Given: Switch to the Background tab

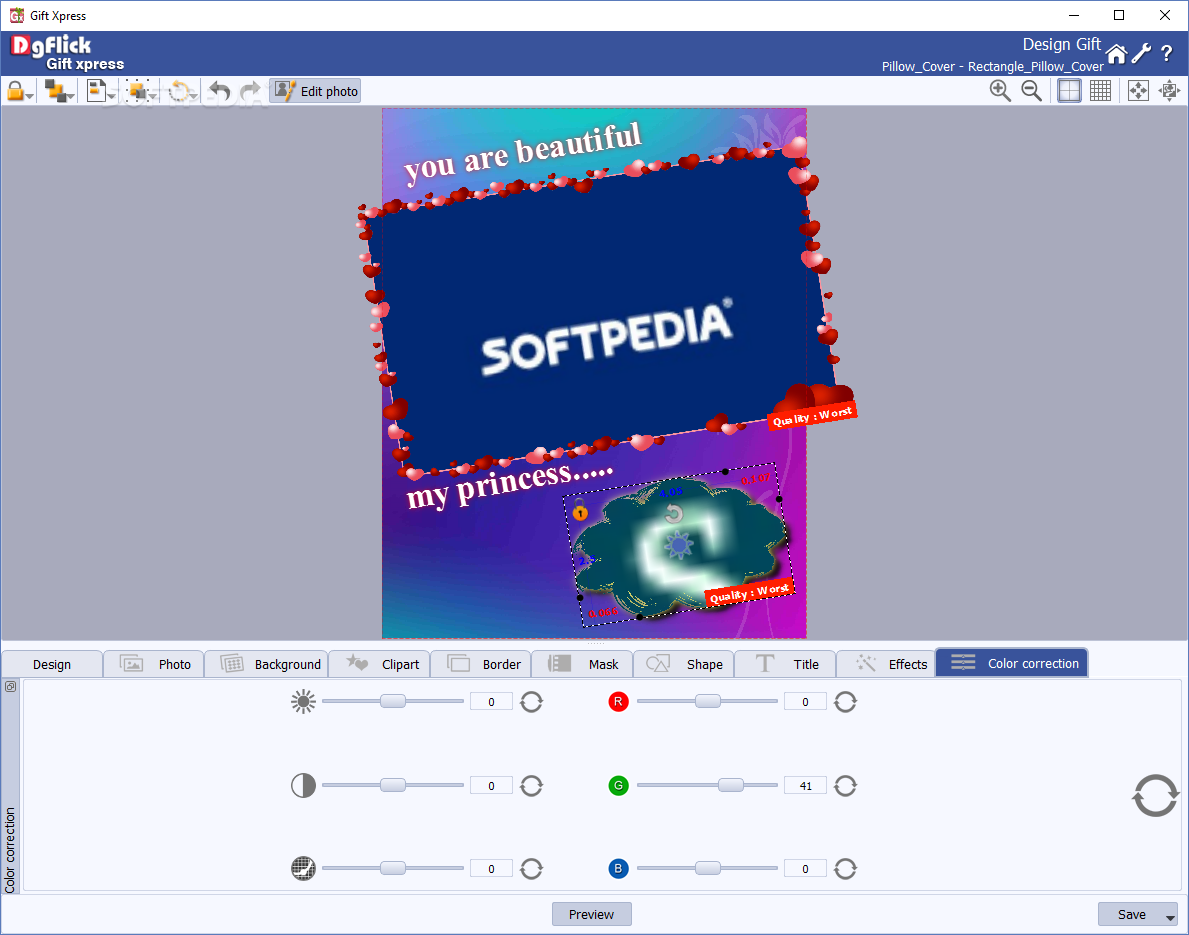Looking at the screenshot, I should coord(267,664).
